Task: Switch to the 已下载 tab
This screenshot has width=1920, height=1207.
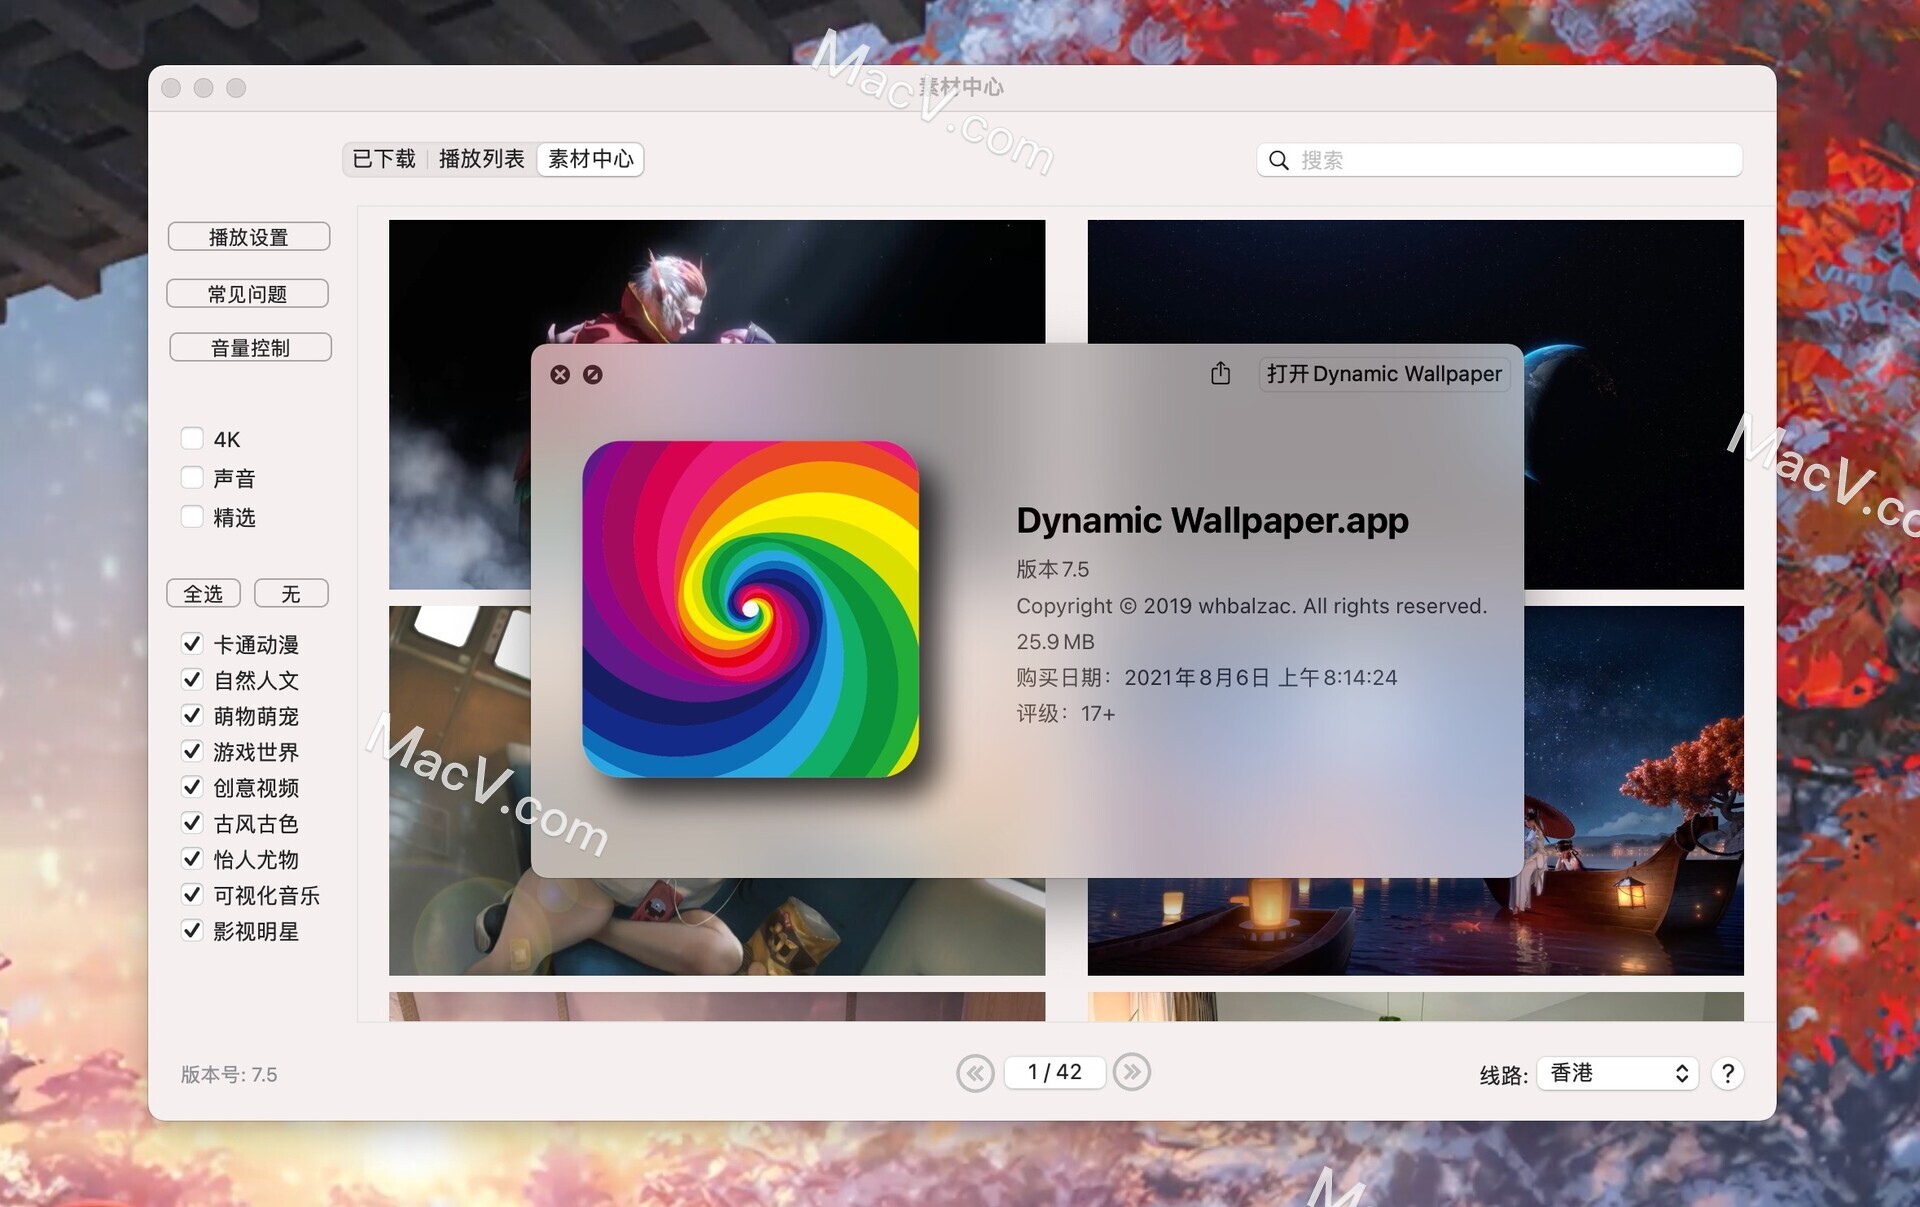Action: (x=383, y=159)
